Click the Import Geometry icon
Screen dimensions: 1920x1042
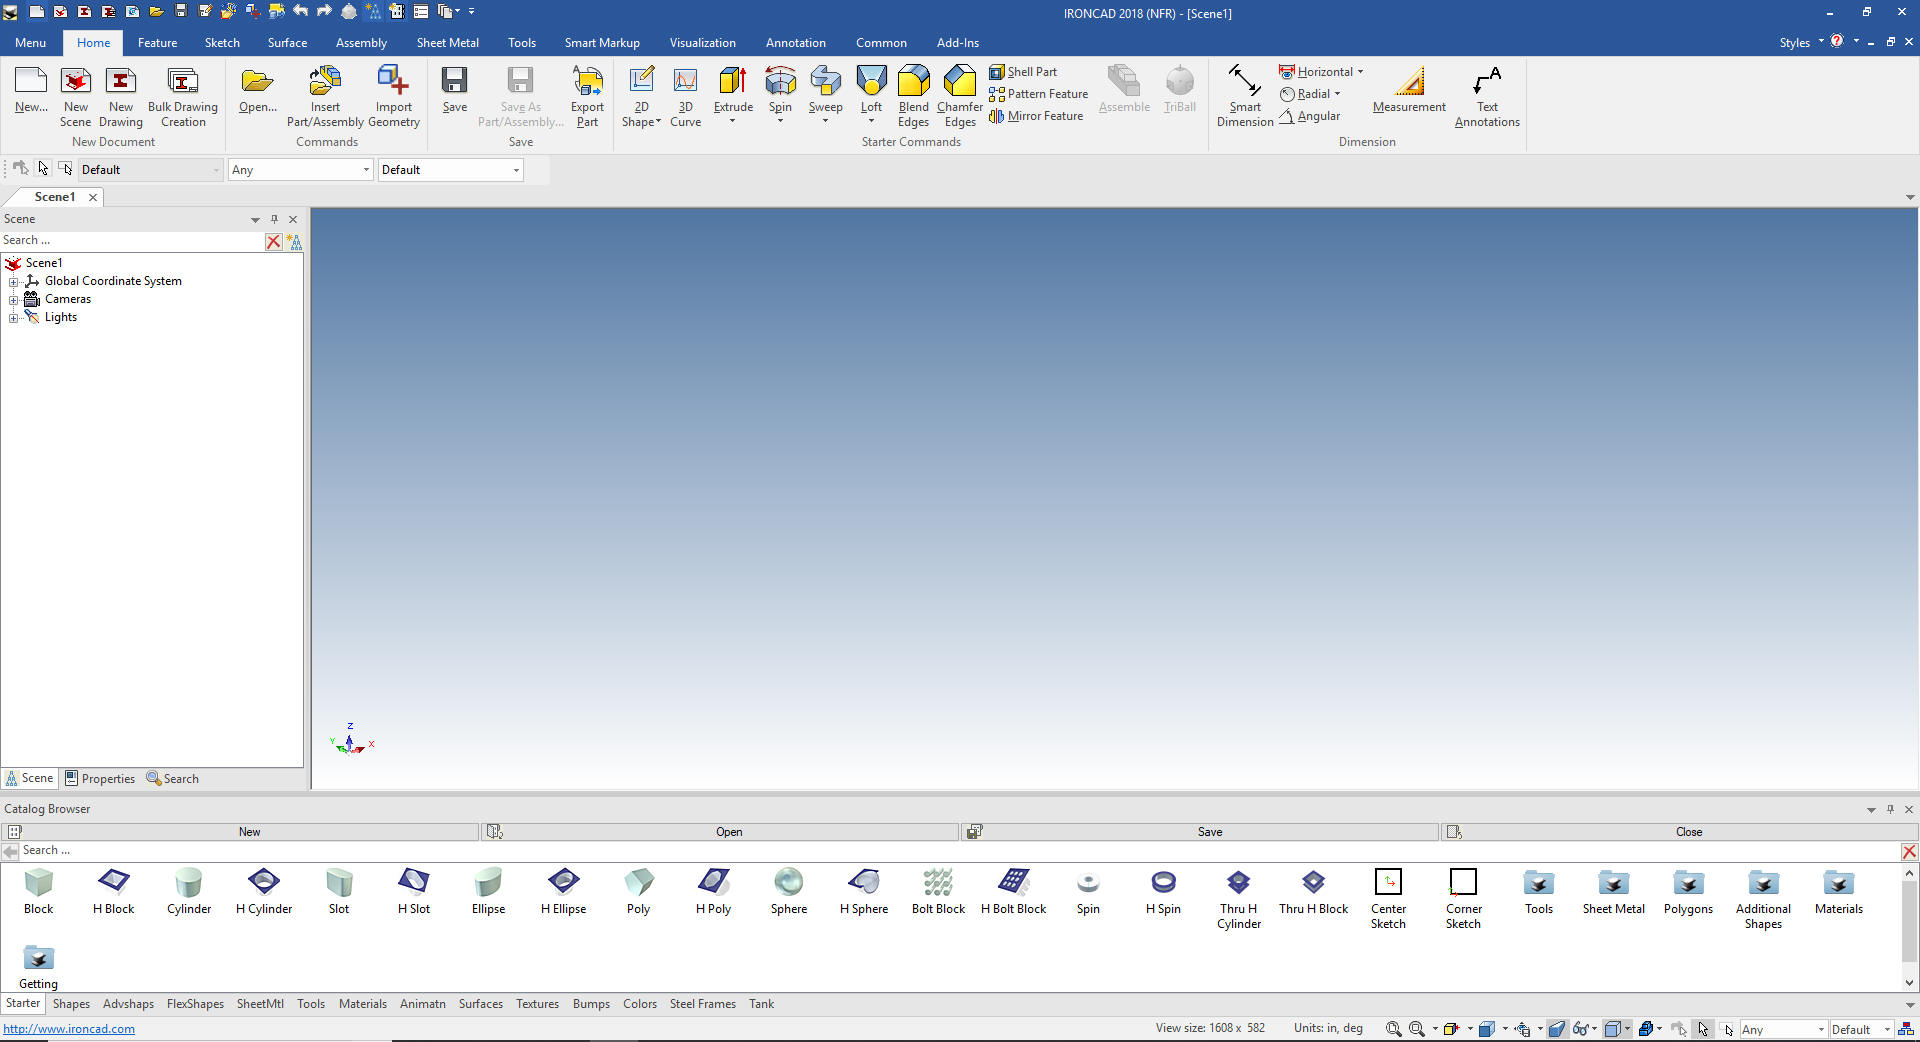[x=394, y=97]
